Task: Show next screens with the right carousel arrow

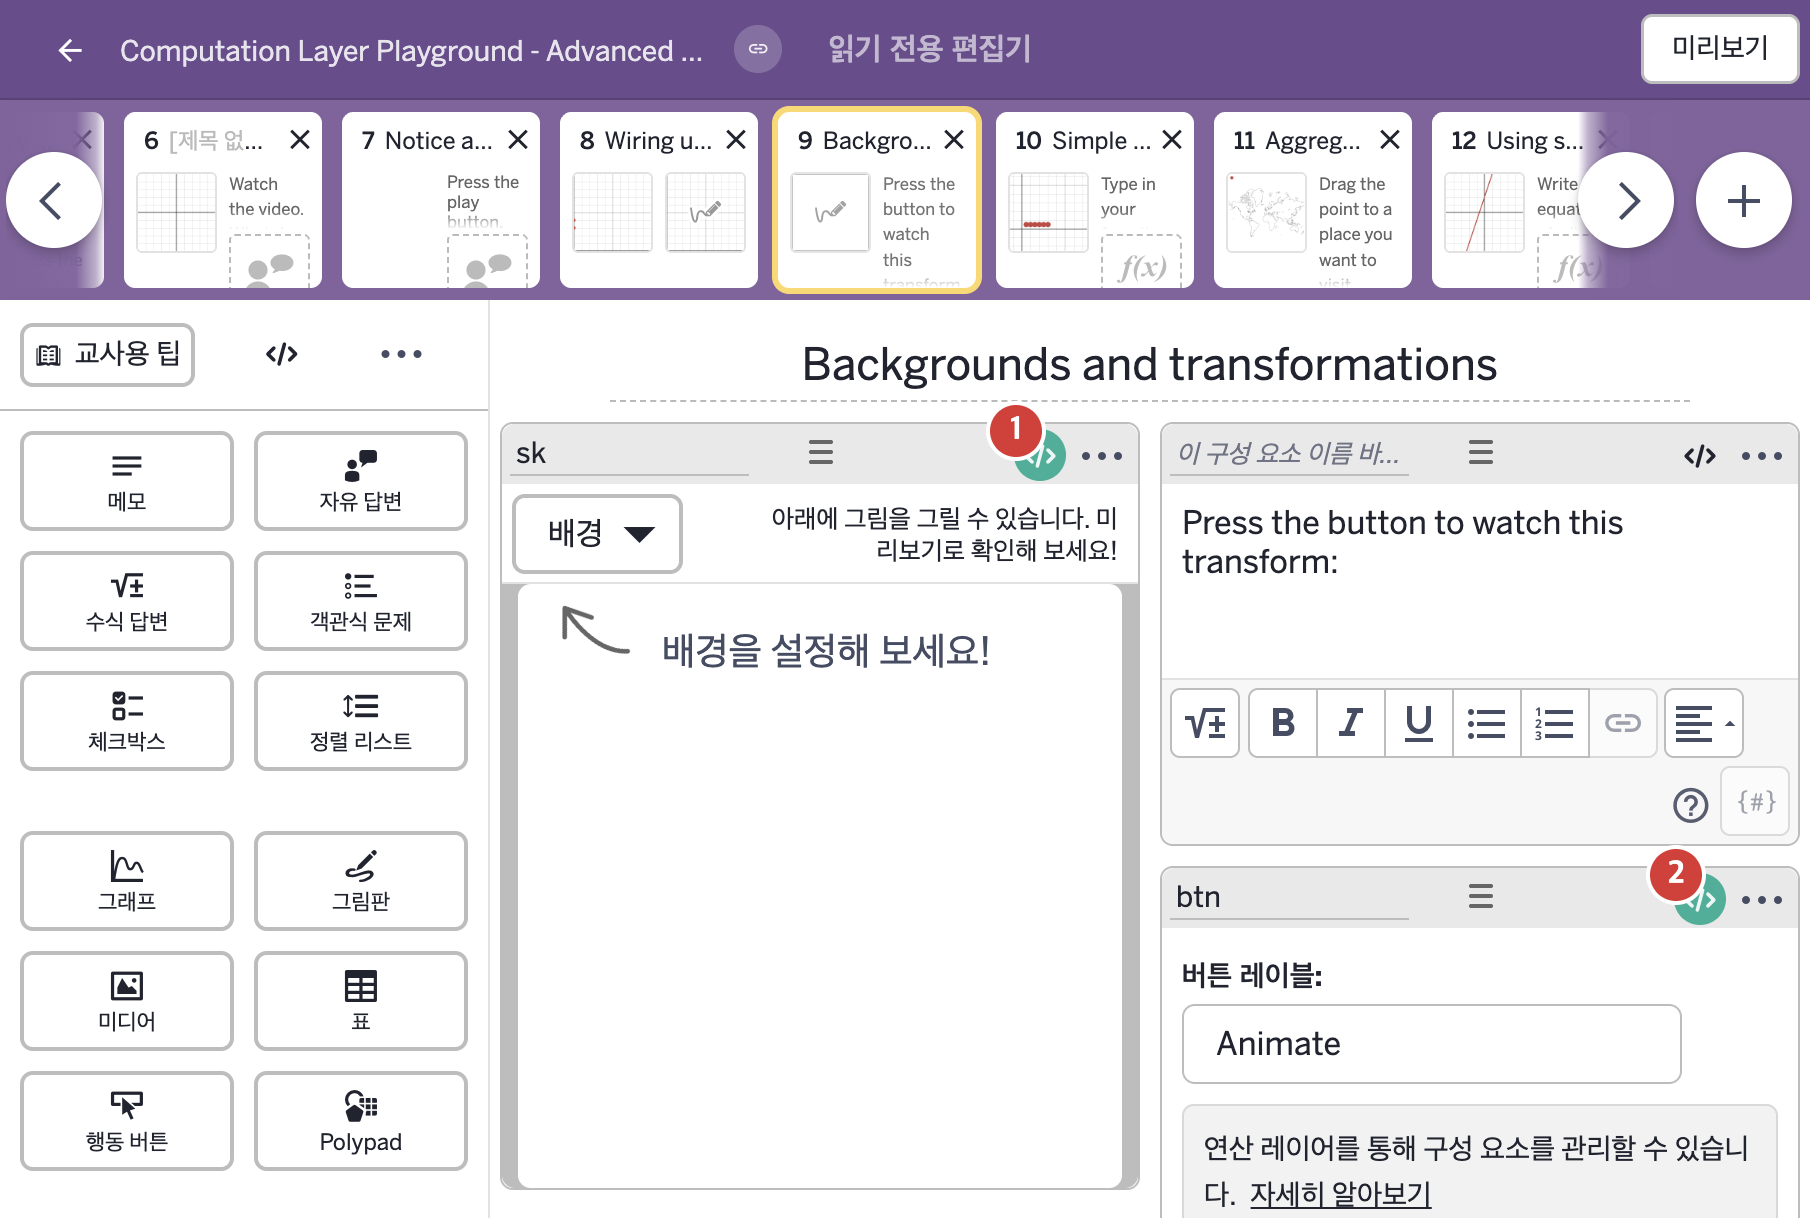Action: (x=1627, y=200)
